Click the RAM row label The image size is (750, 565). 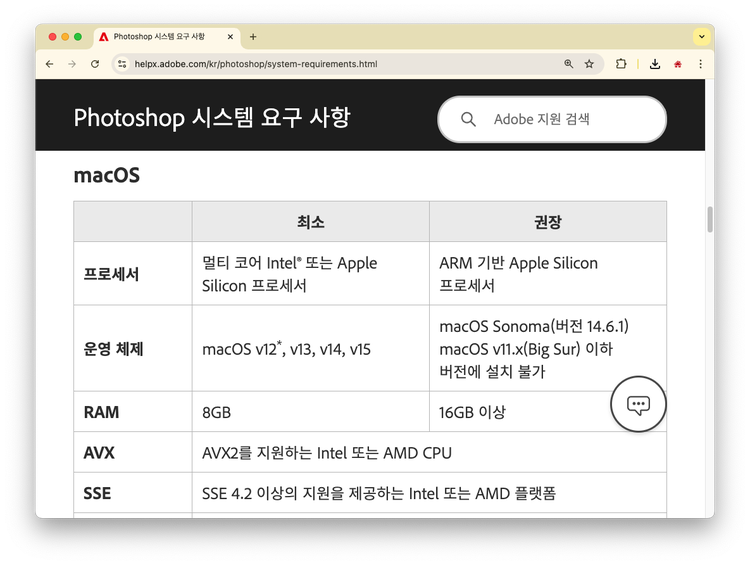(x=101, y=412)
